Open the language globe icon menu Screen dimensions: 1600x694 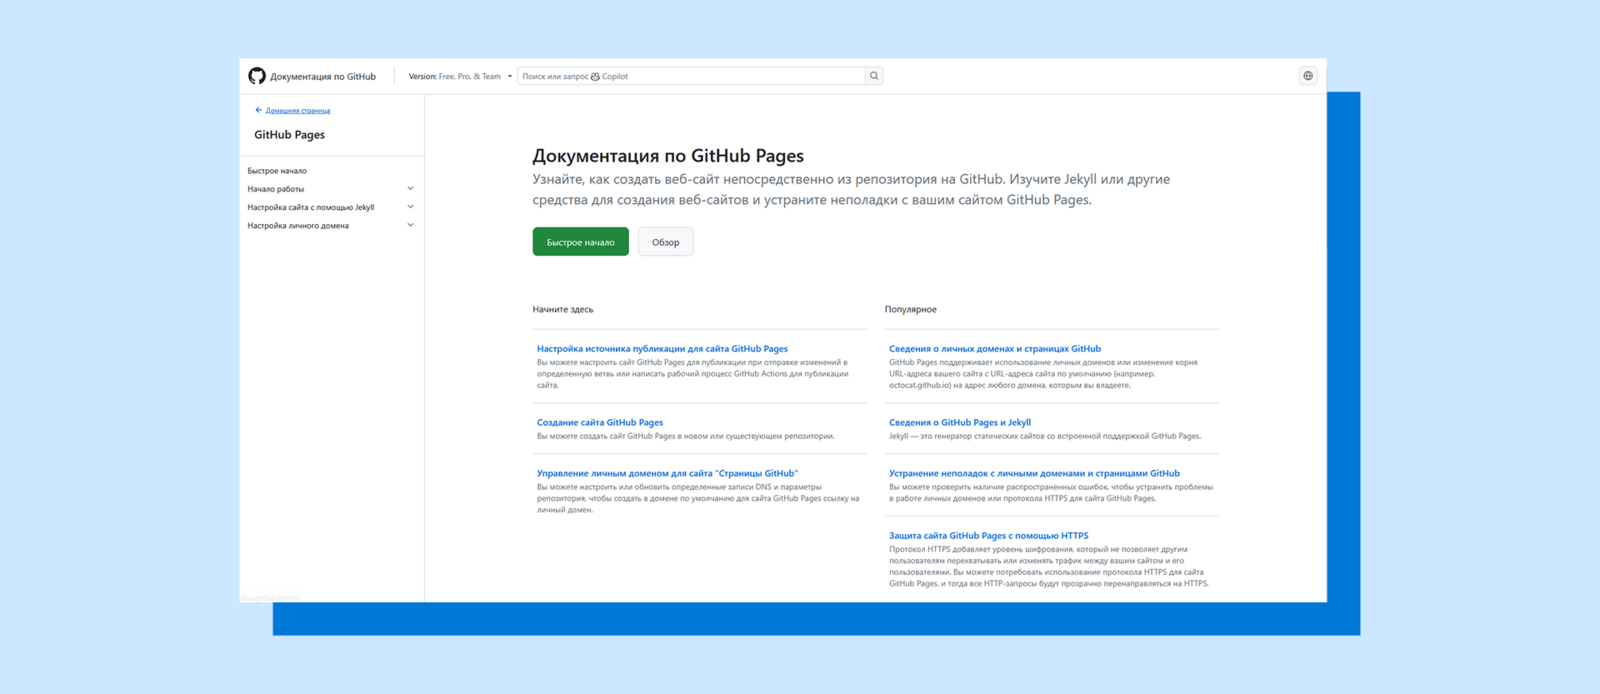click(x=1308, y=76)
